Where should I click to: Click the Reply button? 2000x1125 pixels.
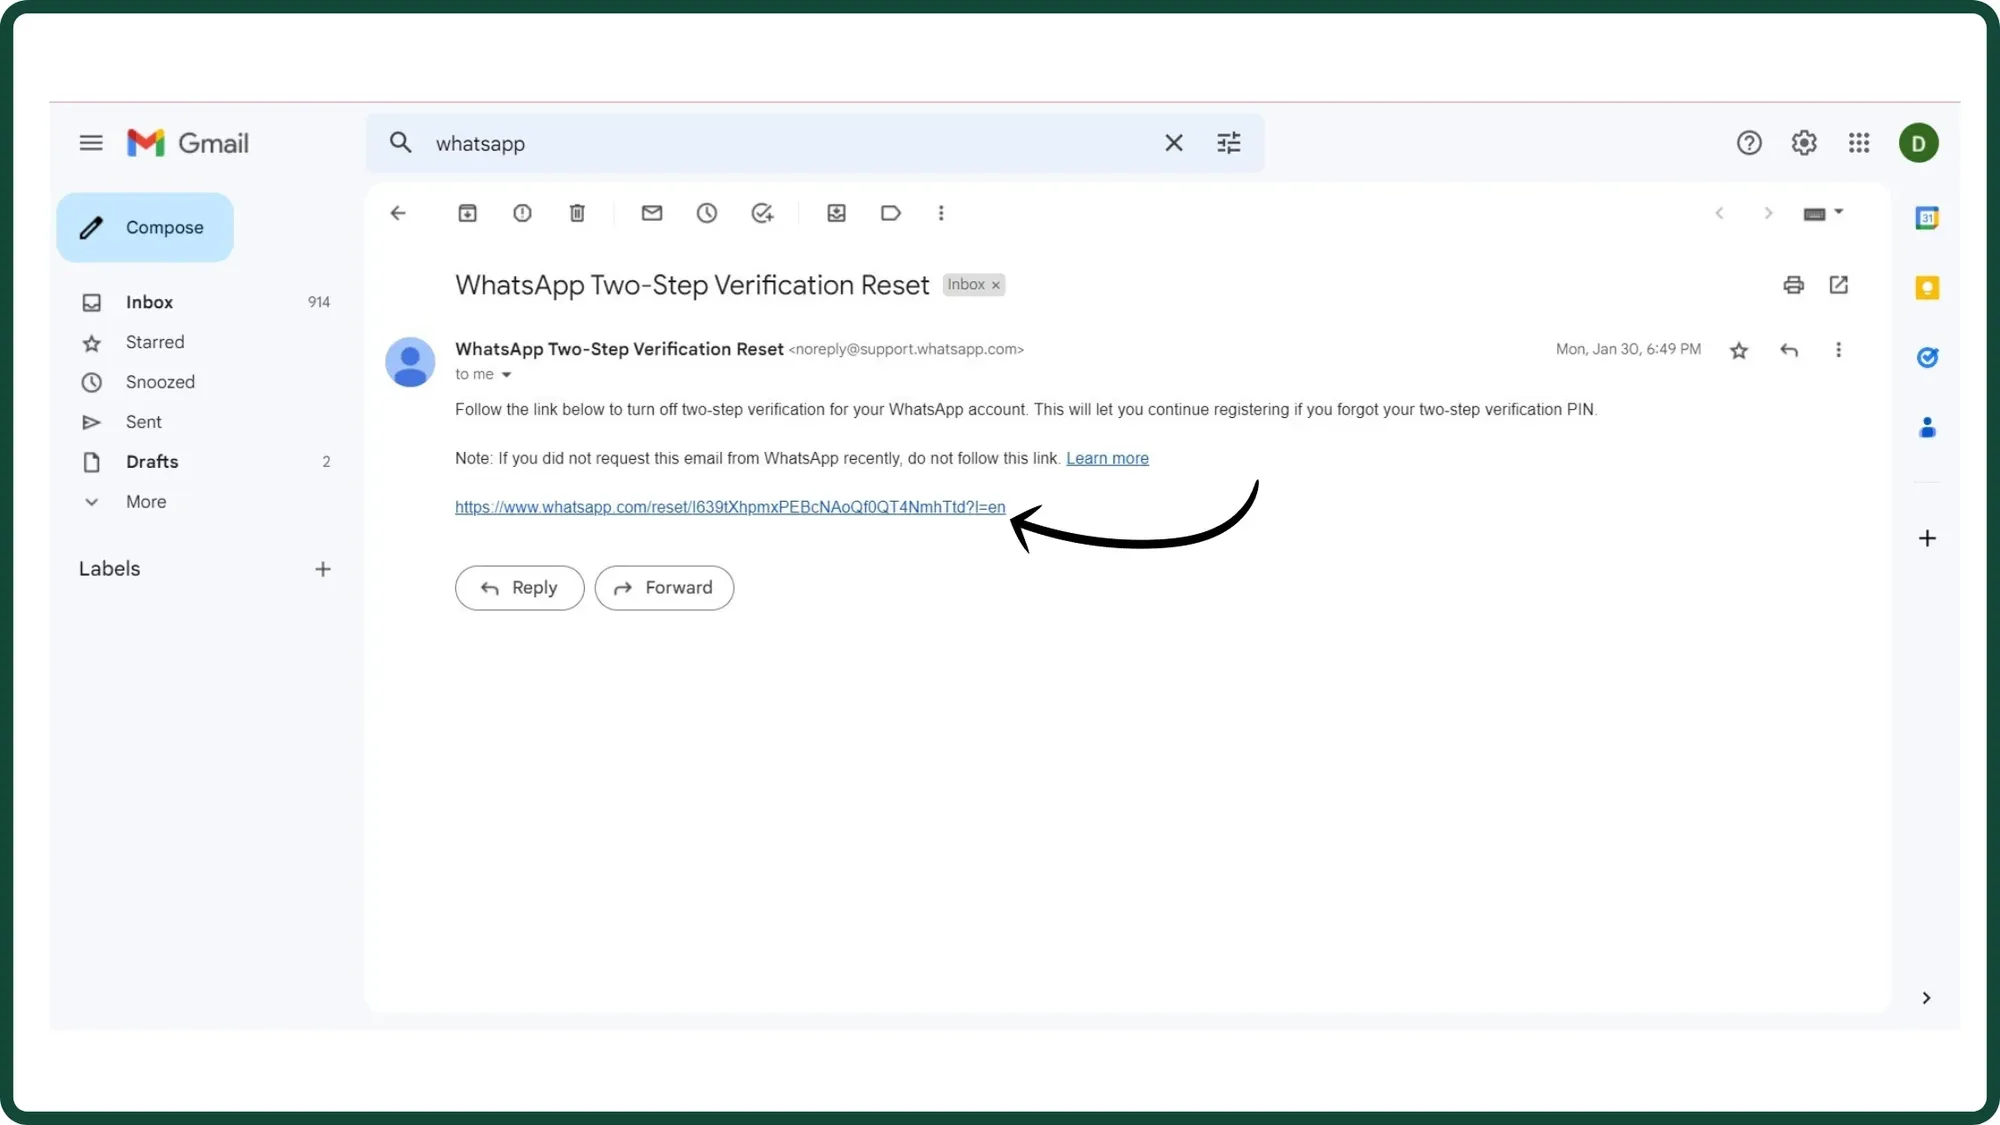pos(519,588)
